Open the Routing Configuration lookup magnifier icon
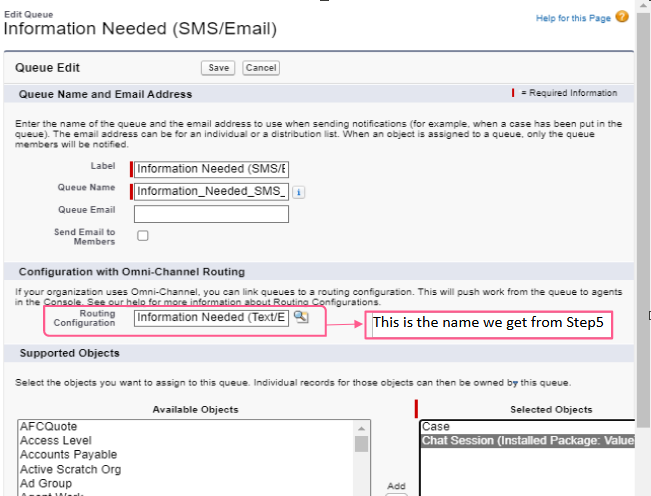The height and width of the screenshot is (496, 651). point(301,317)
